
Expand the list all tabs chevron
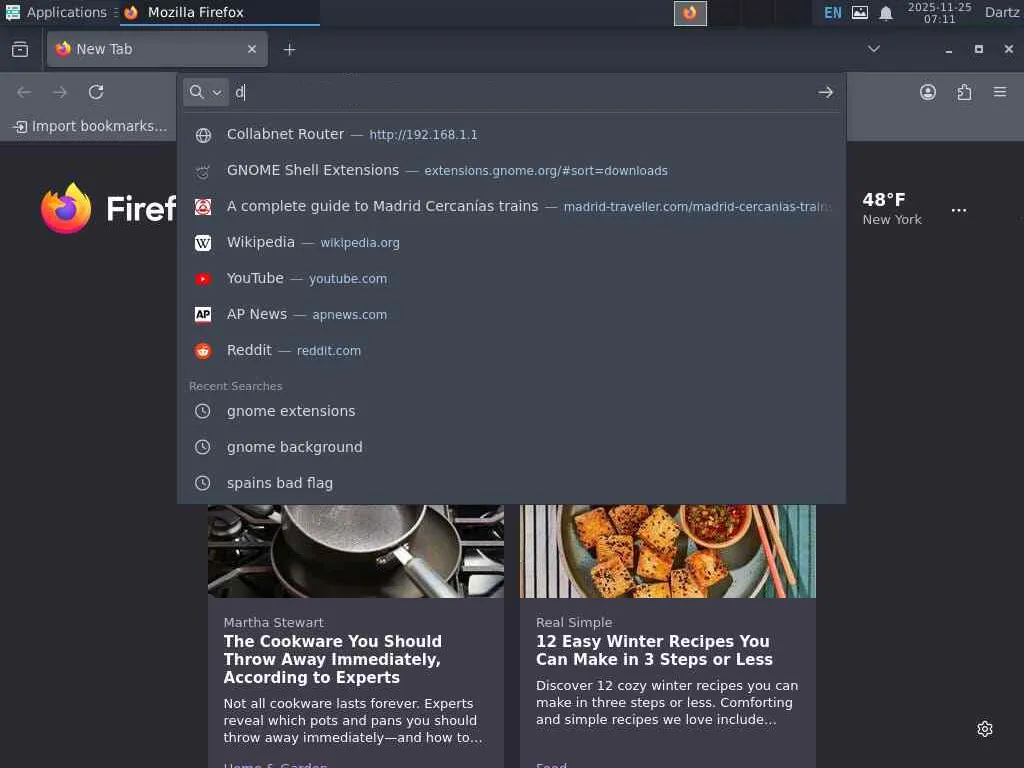pos(873,49)
